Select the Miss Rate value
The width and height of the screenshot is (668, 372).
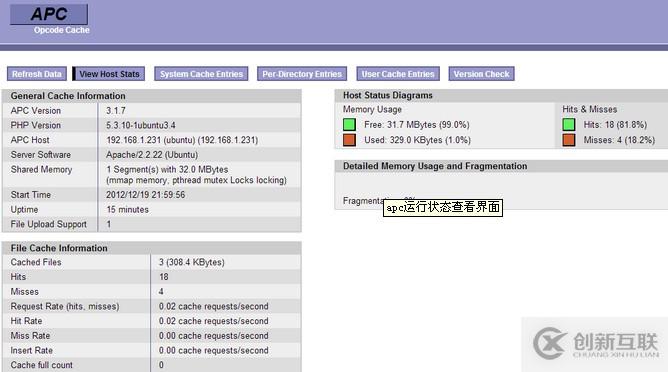[213, 336]
